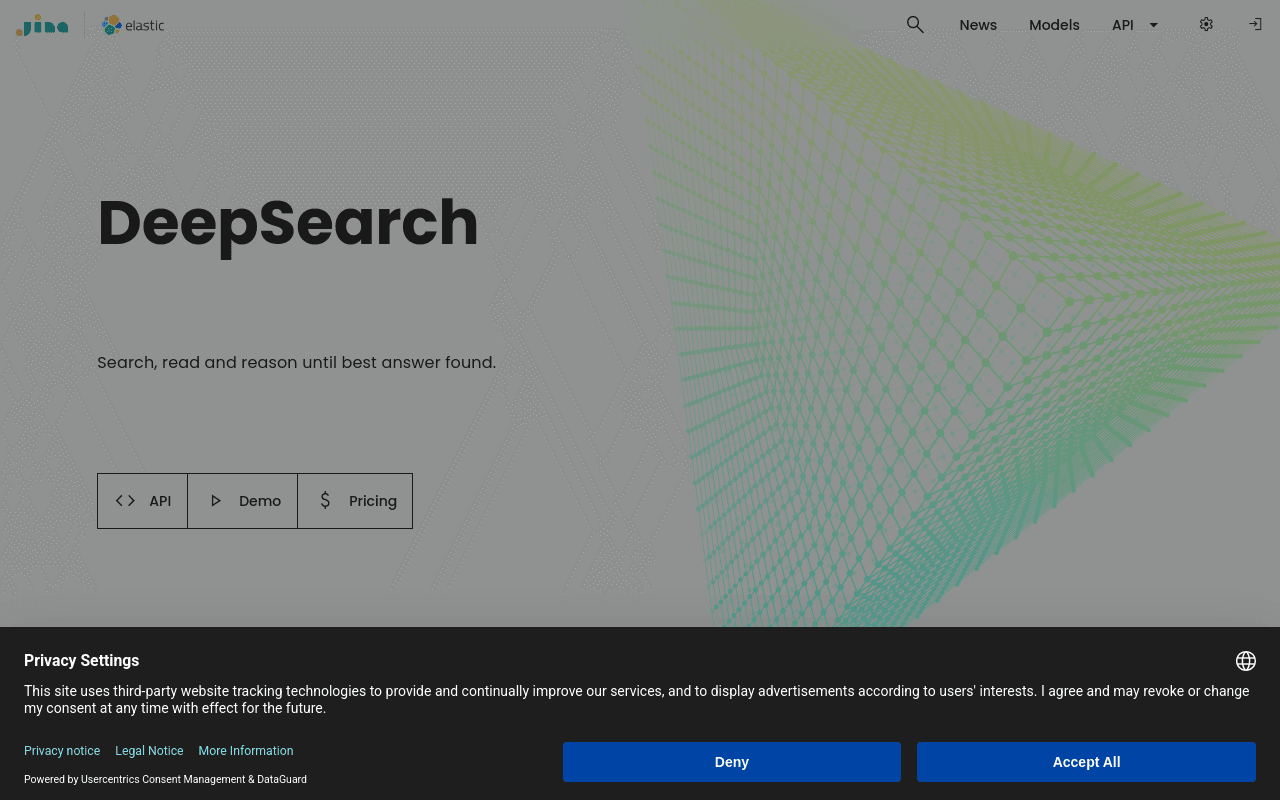
Task: Click the API button
Action: (x=142, y=501)
